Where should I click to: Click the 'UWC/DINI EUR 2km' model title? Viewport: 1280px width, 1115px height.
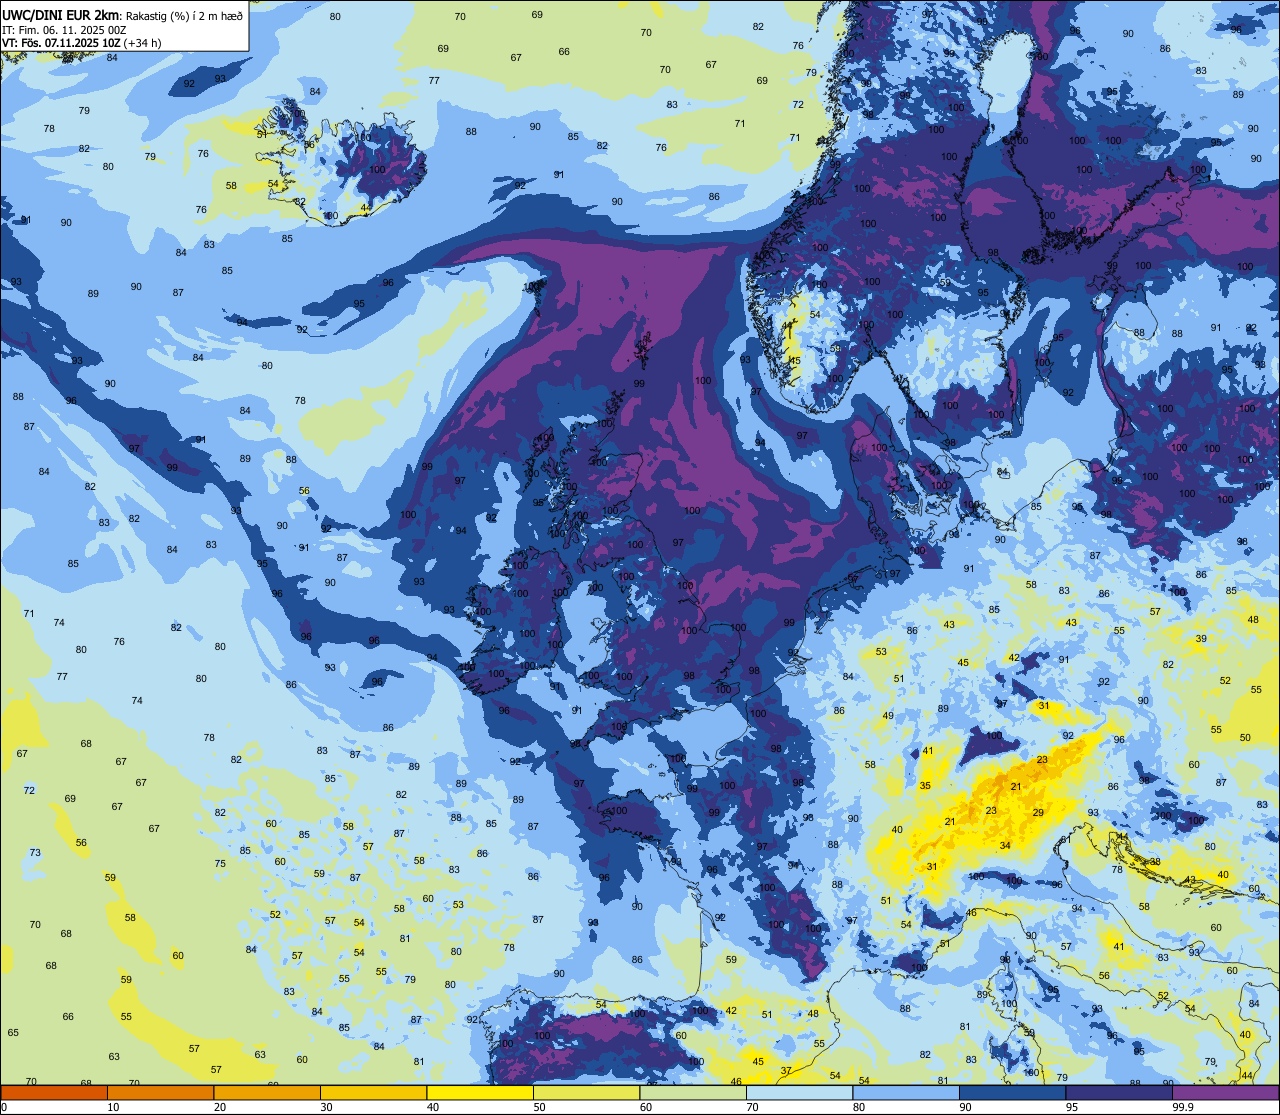(x=61, y=15)
